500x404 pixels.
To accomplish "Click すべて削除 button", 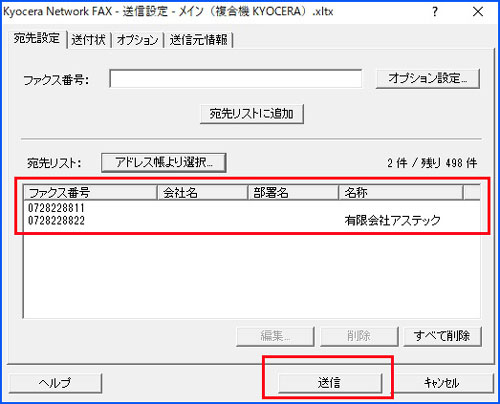I will (x=442, y=336).
